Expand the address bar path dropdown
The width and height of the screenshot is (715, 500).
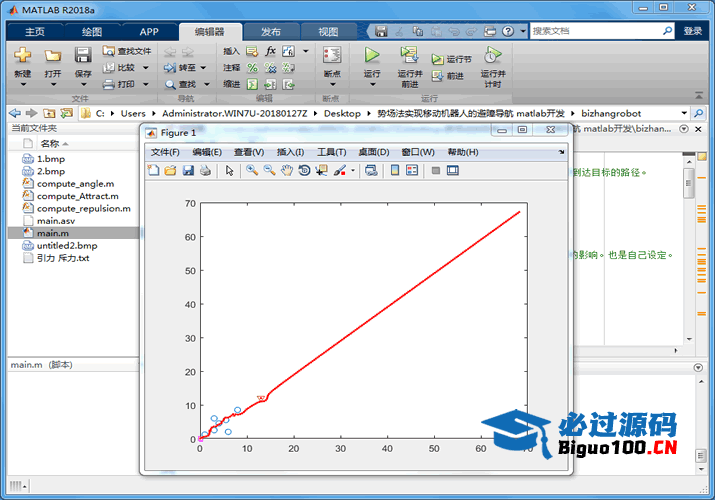tap(684, 113)
